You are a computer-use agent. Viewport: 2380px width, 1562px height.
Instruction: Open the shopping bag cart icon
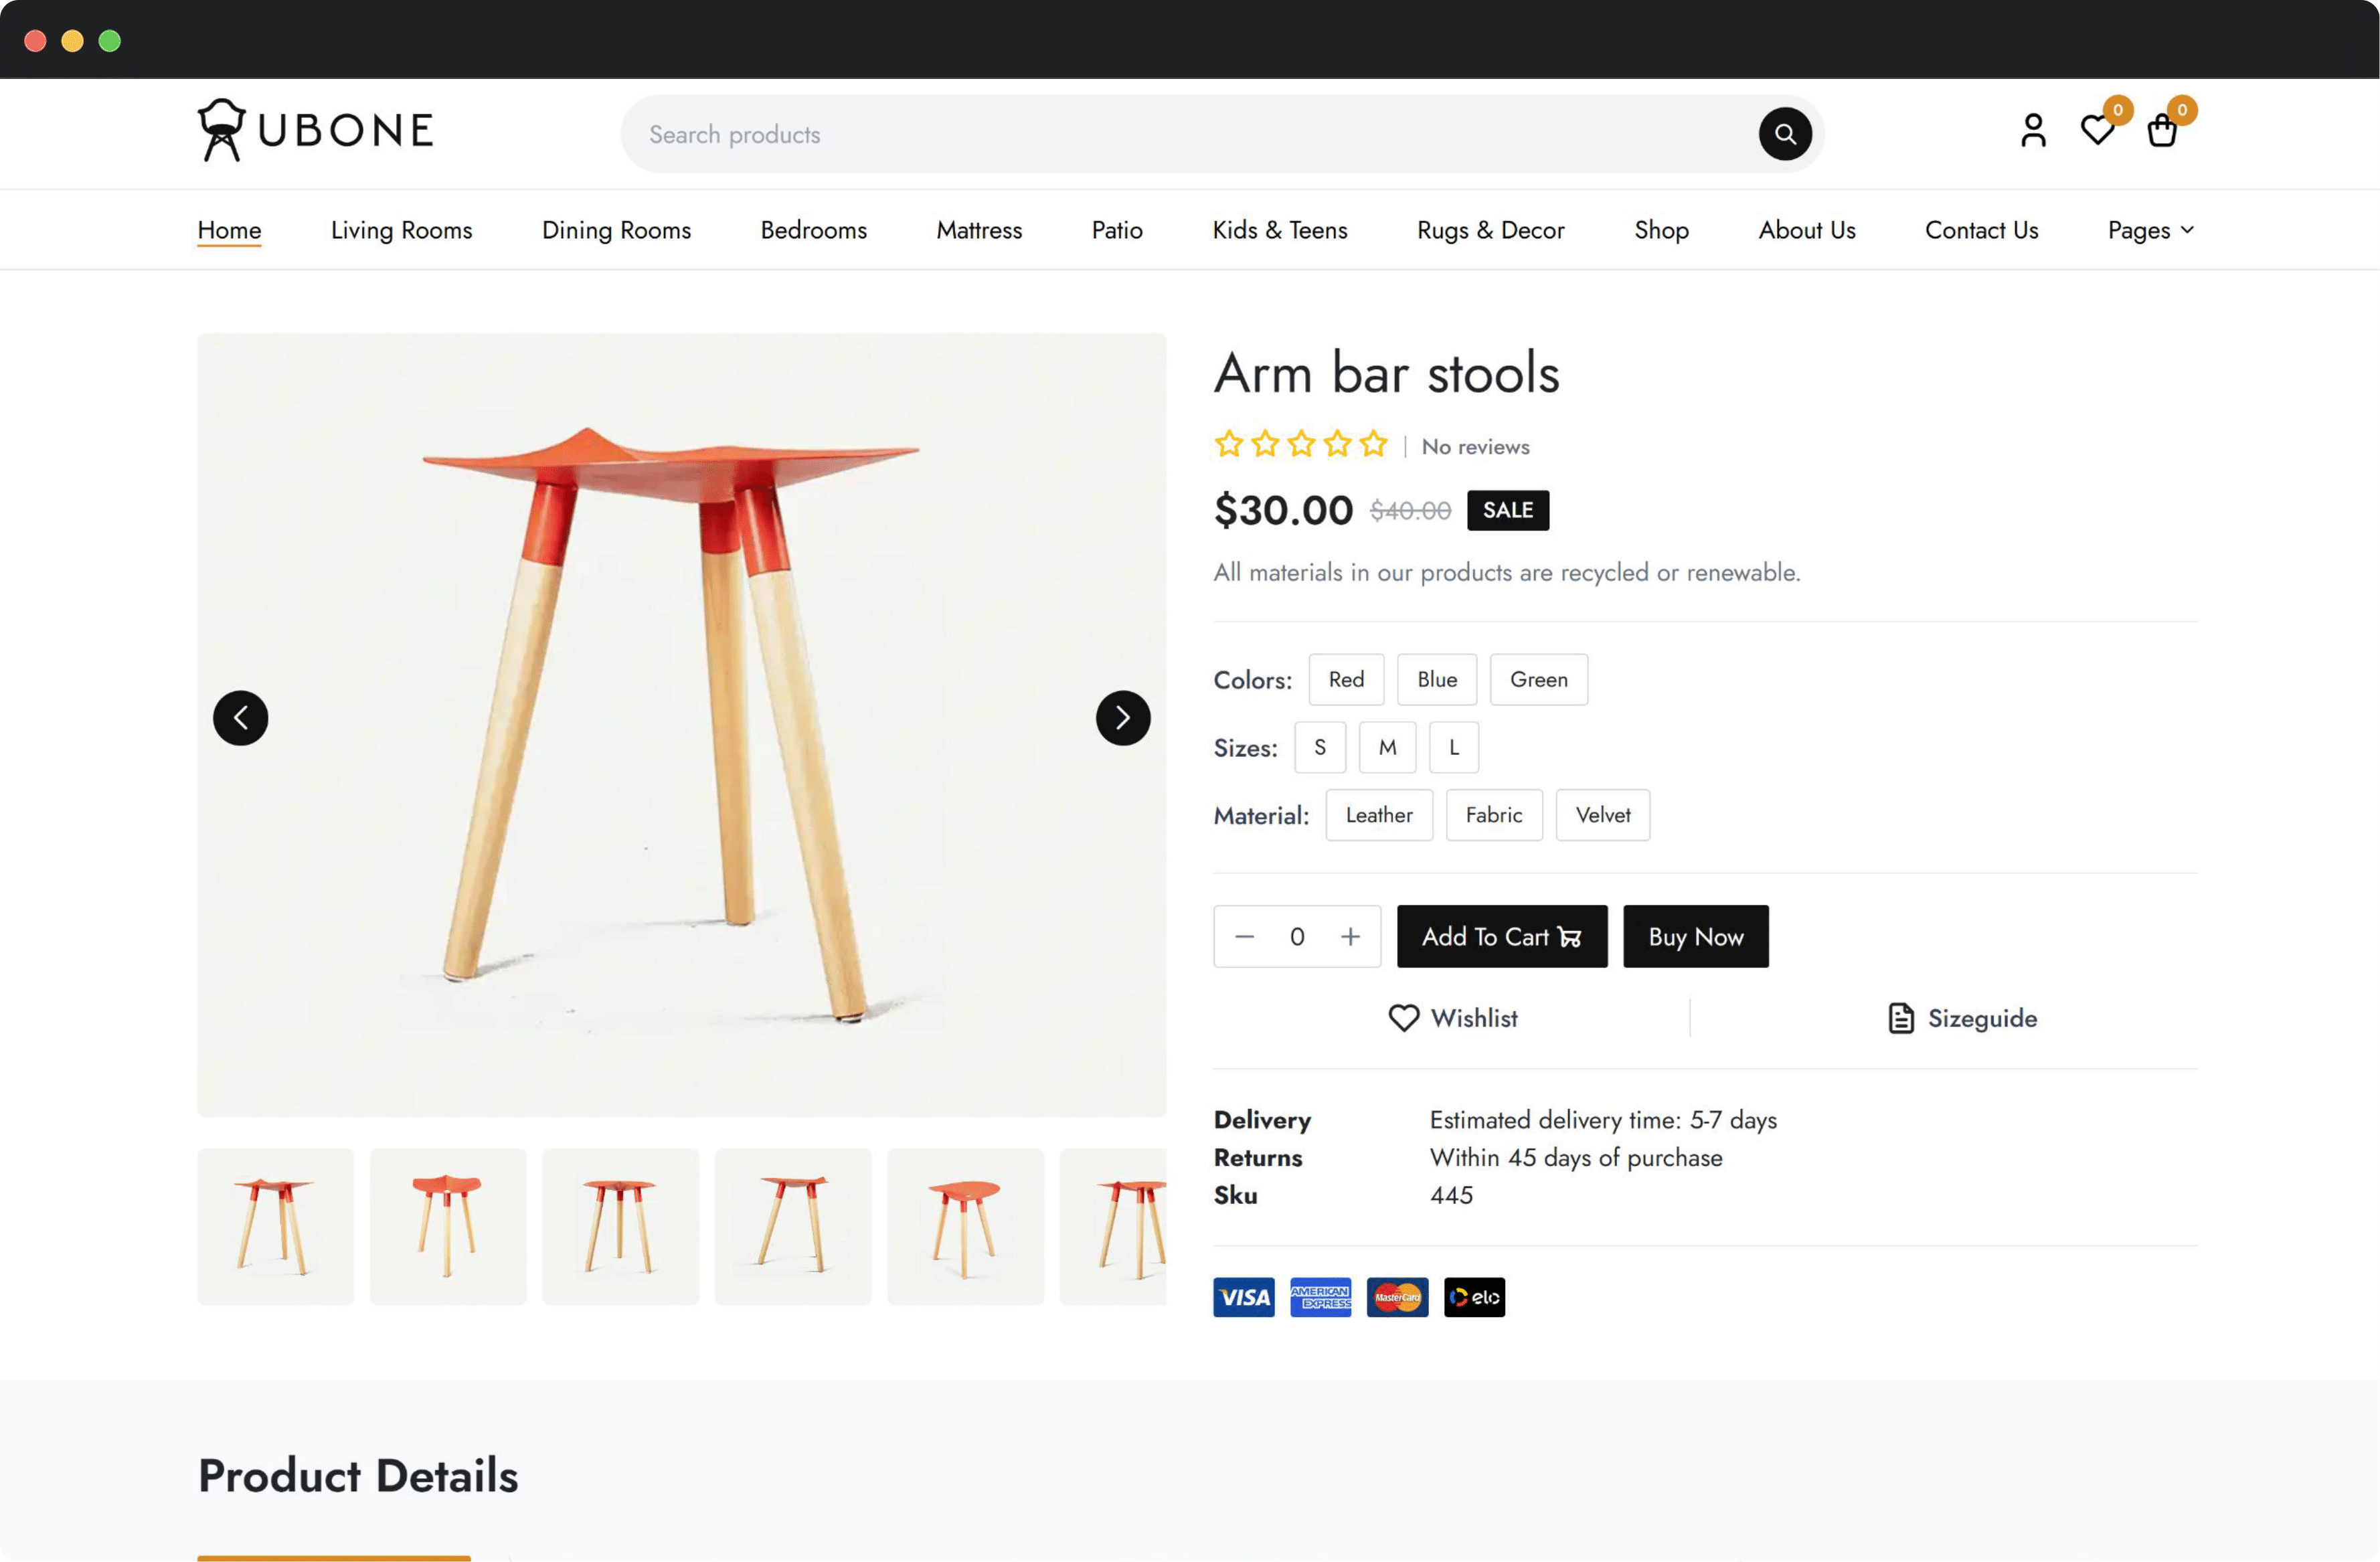click(2161, 131)
